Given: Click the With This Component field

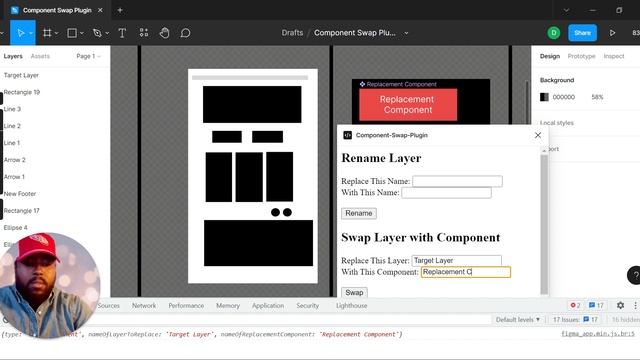Looking at the screenshot, I should [x=466, y=272].
